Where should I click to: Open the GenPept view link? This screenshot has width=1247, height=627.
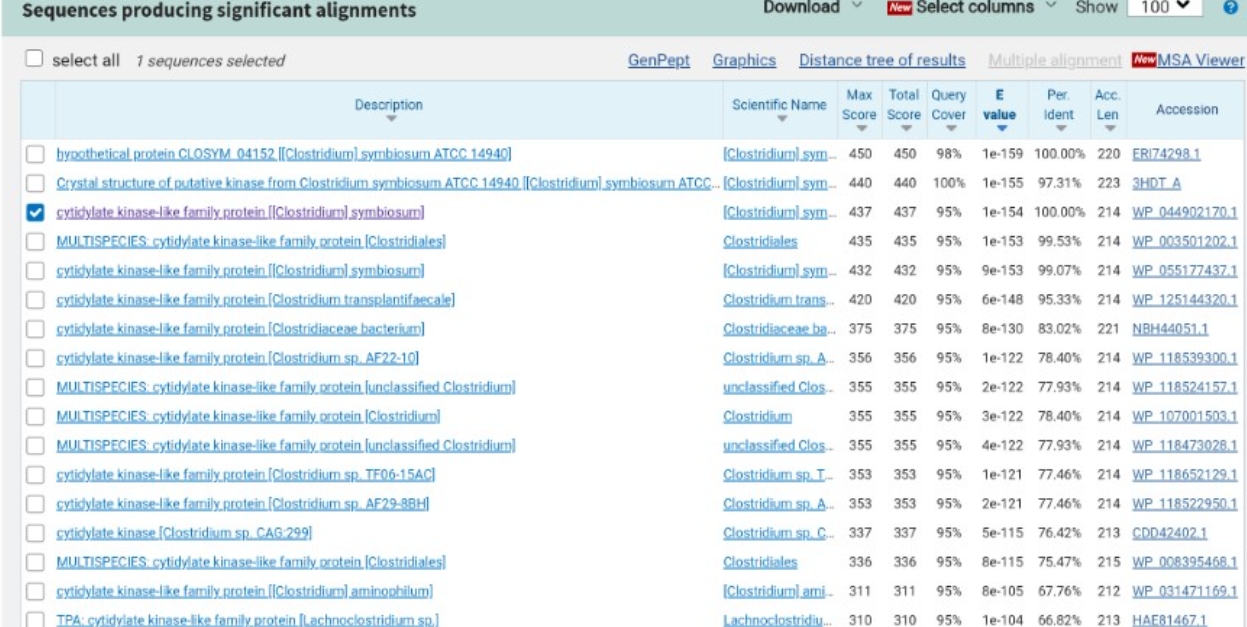click(x=657, y=61)
